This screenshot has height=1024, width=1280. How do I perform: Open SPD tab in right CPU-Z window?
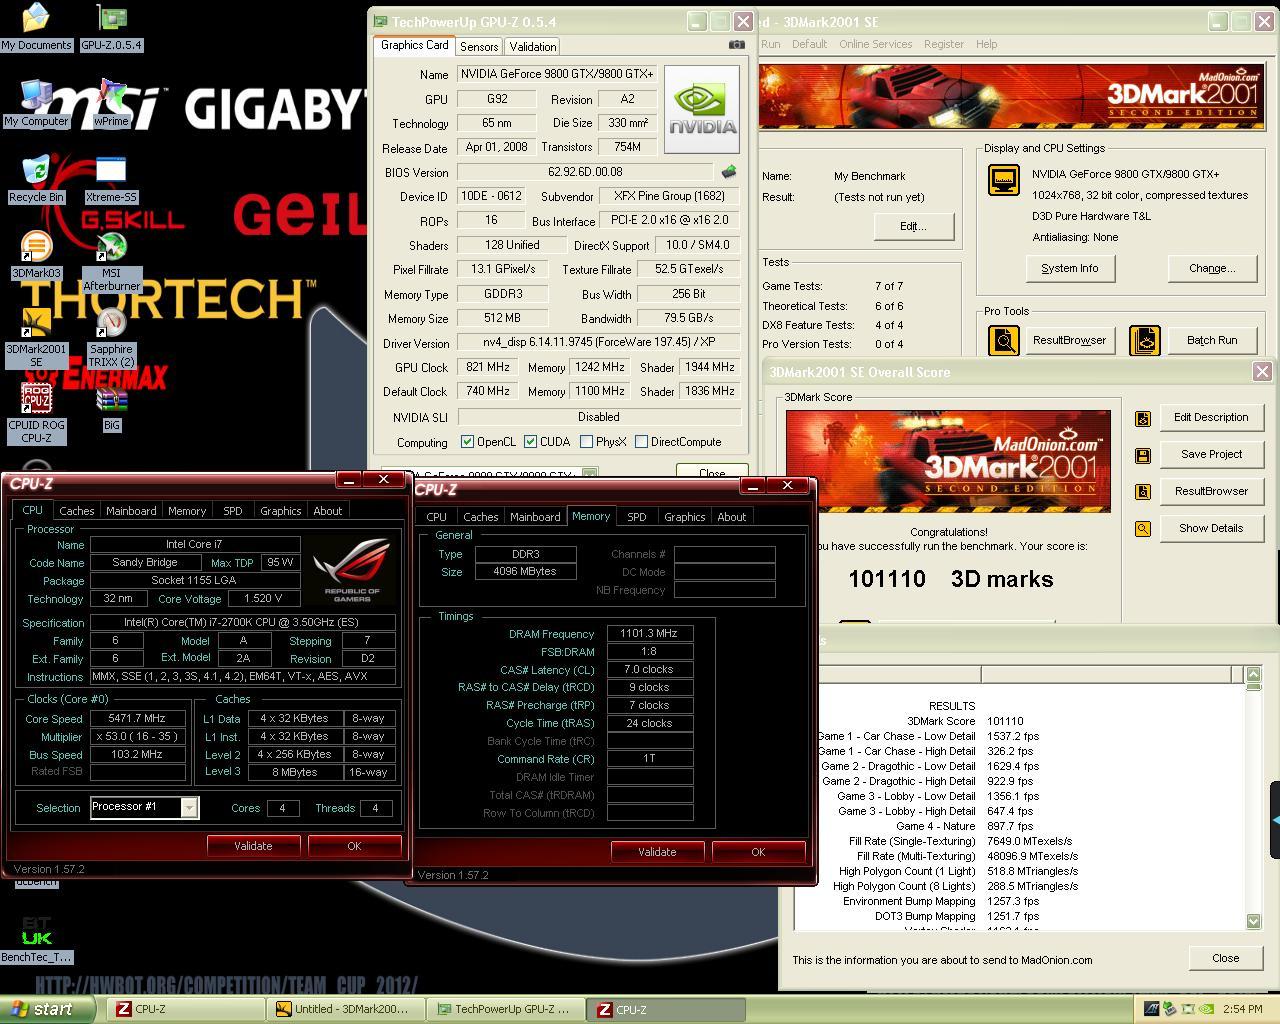coord(637,517)
